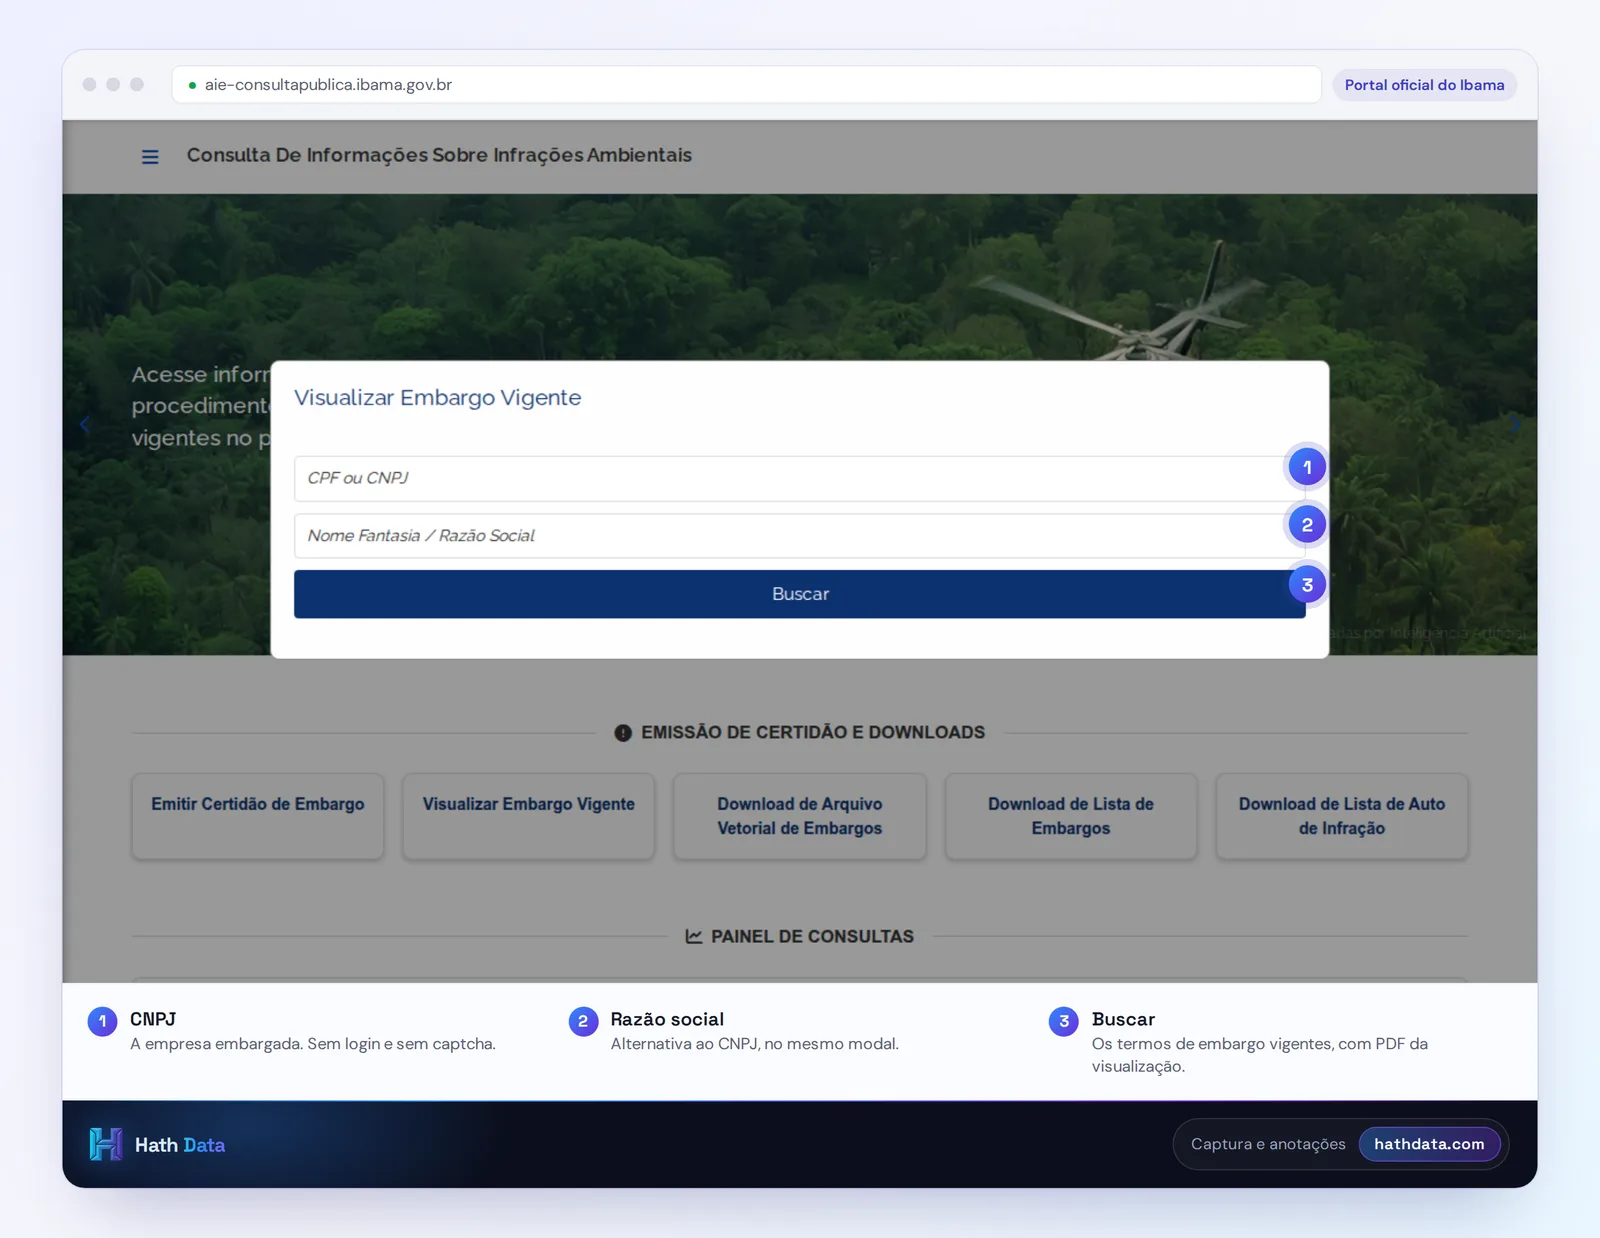Screen dimensions: 1600x1238
Task: Click the Hath Data logo icon
Action: (x=106, y=1144)
